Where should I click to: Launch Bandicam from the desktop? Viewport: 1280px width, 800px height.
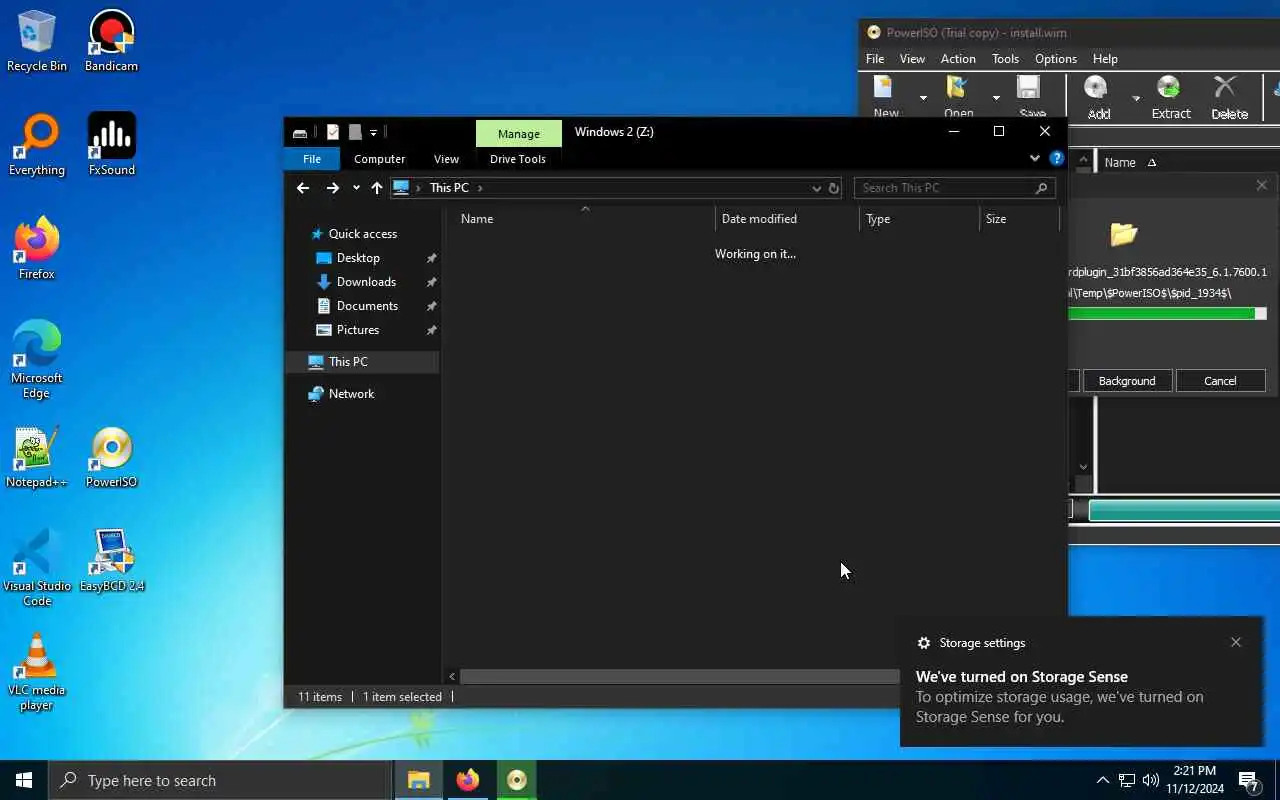pos(111,41)
